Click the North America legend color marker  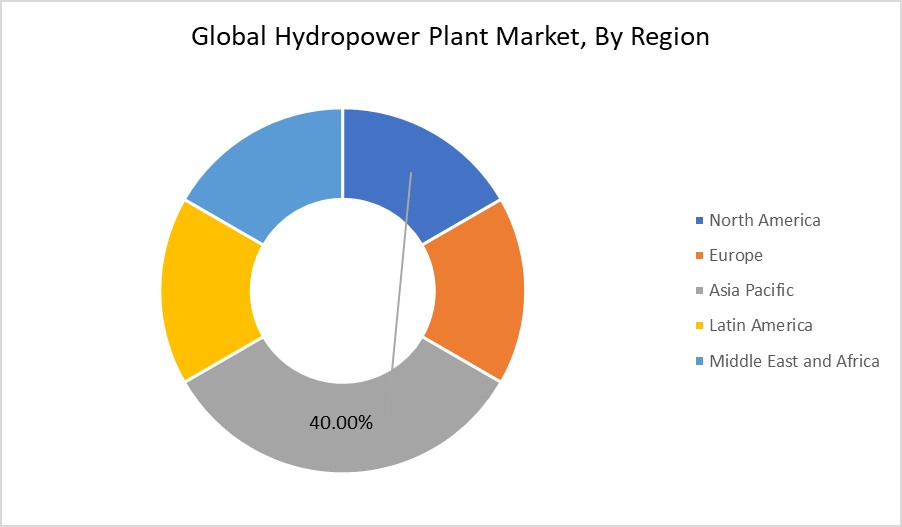click(700, 220)
